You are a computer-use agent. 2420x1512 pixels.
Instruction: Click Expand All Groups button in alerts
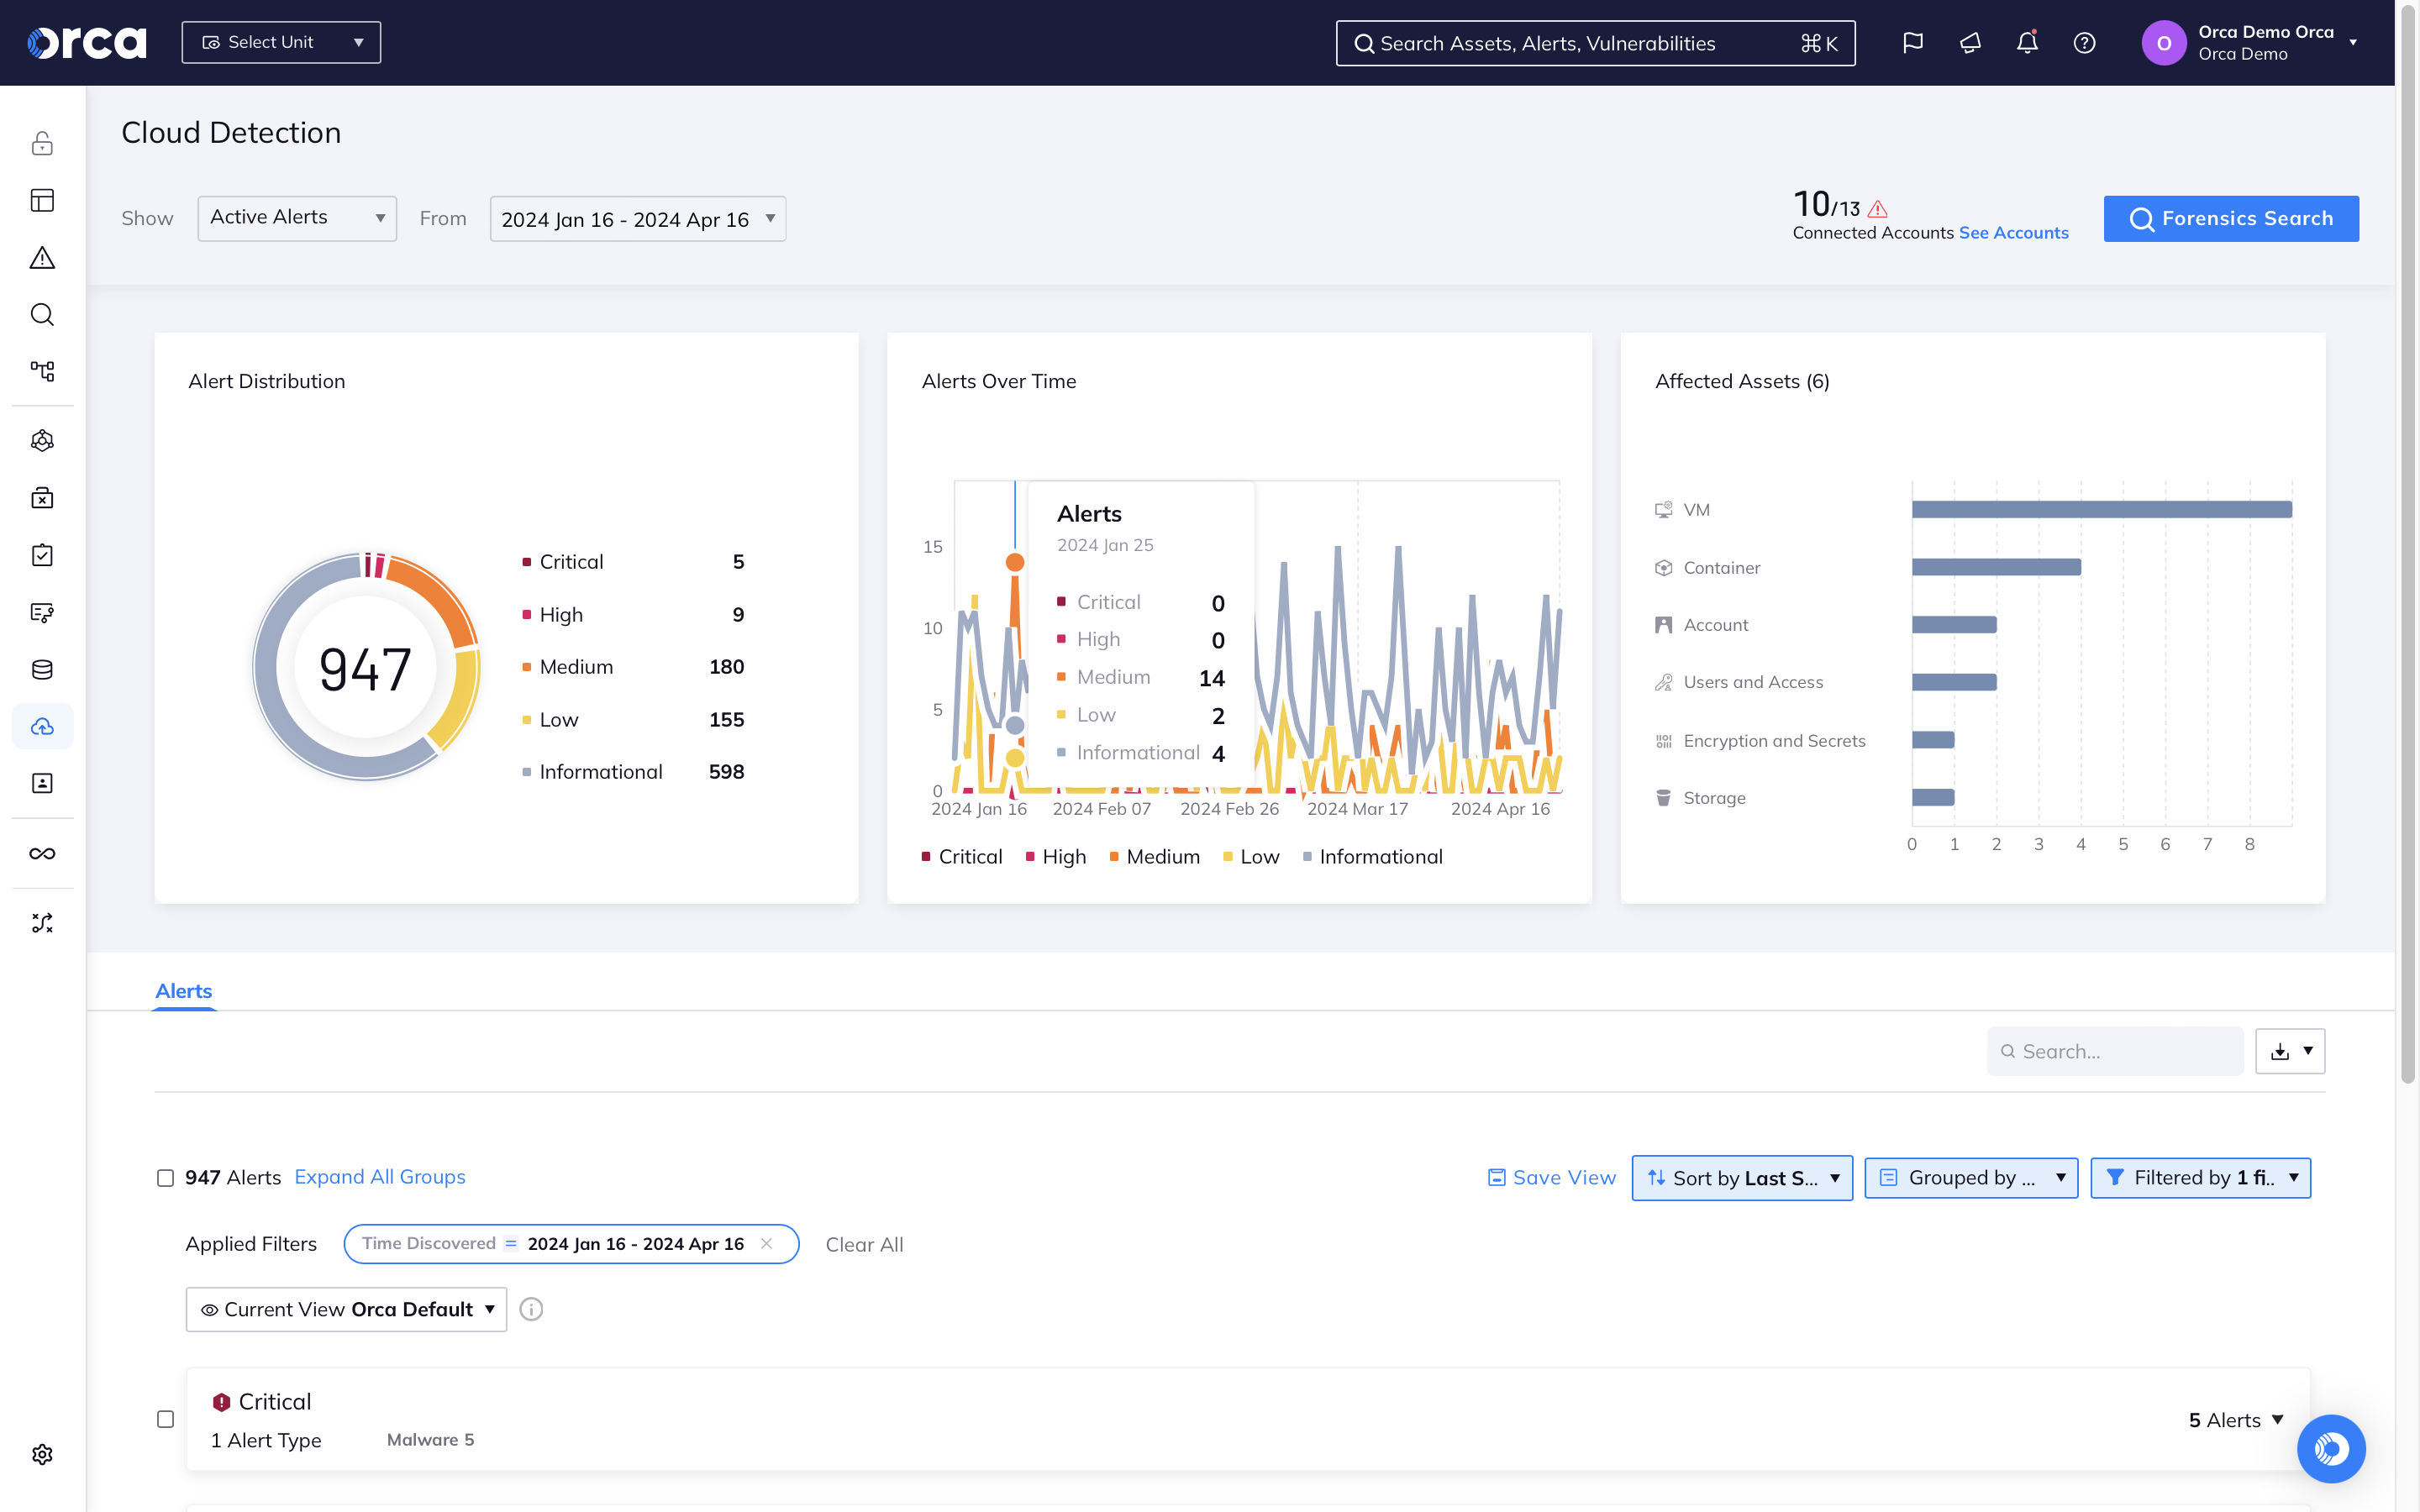point(380,1176)
